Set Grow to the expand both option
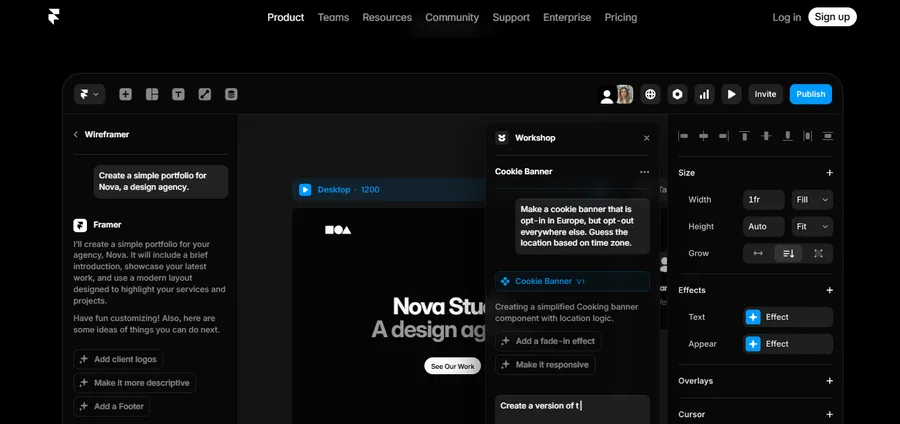Screen dimensions: 900x424 818,254
